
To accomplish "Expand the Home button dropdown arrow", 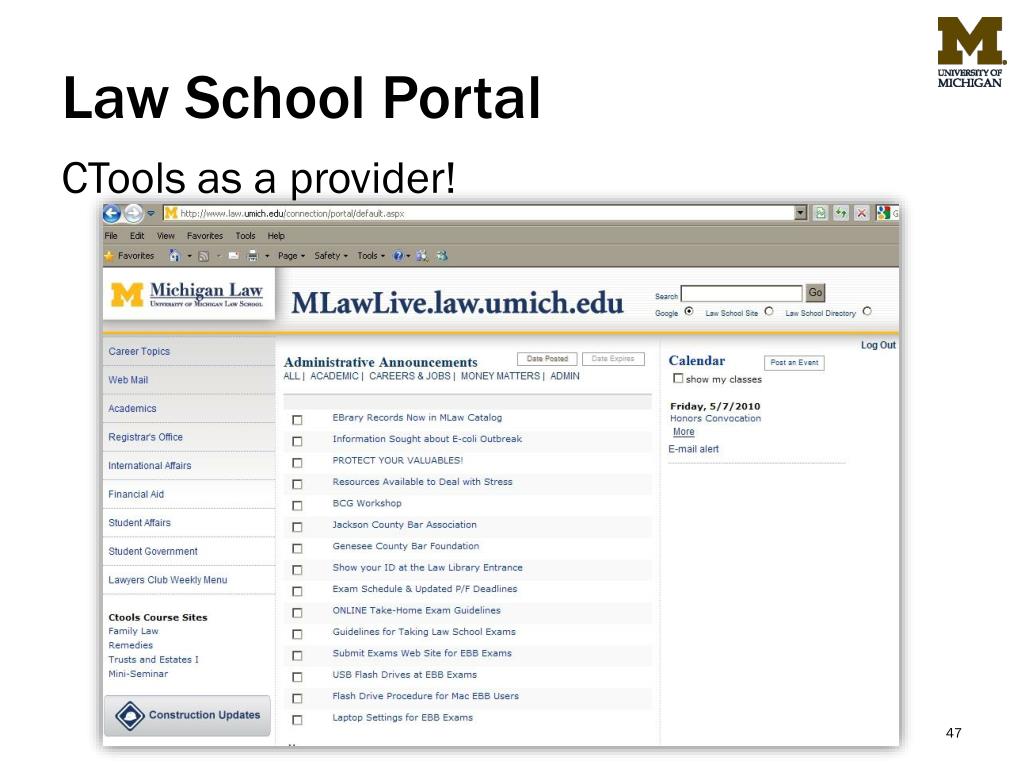I will 189,256.
